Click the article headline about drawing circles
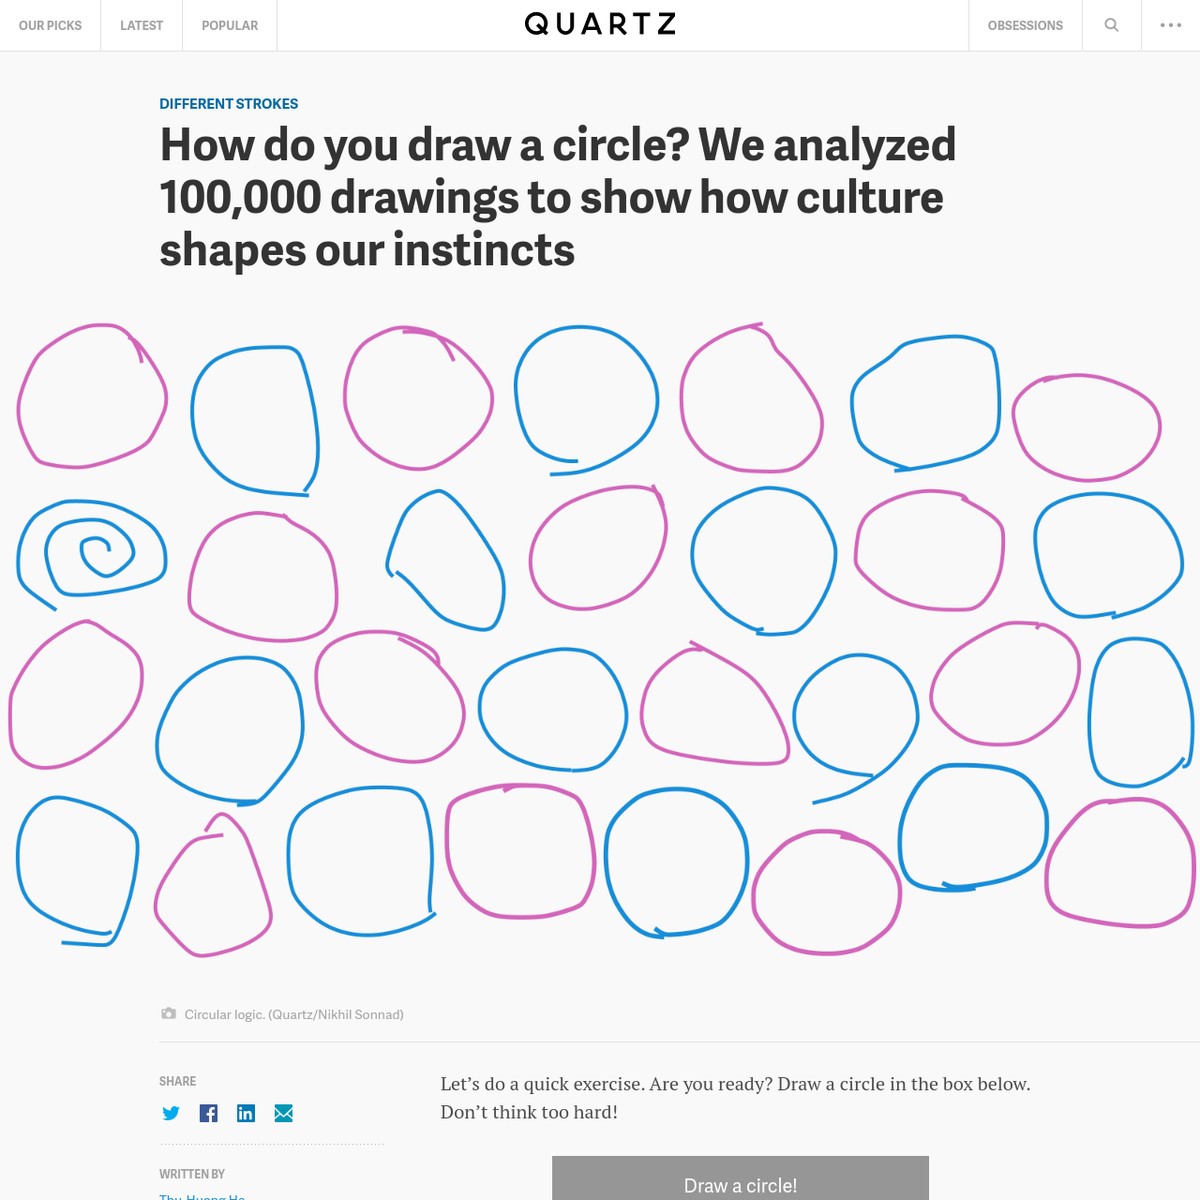 pyautogui.click(x=558, y=197)
